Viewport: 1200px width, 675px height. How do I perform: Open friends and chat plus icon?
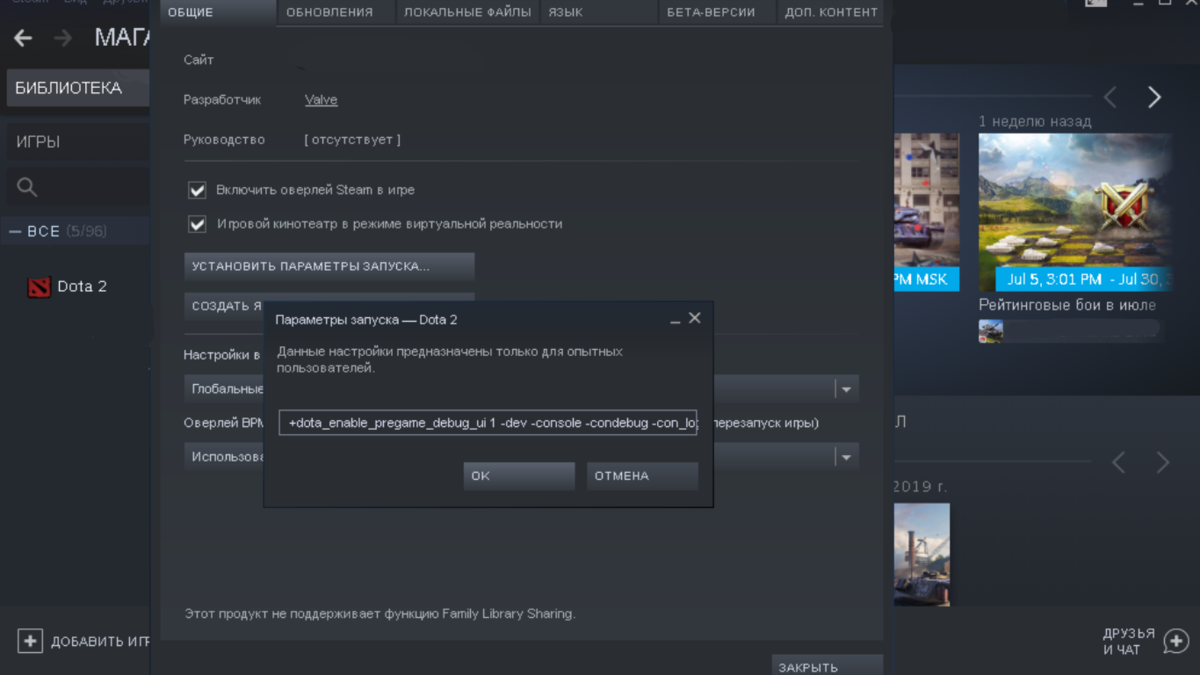1176,641
